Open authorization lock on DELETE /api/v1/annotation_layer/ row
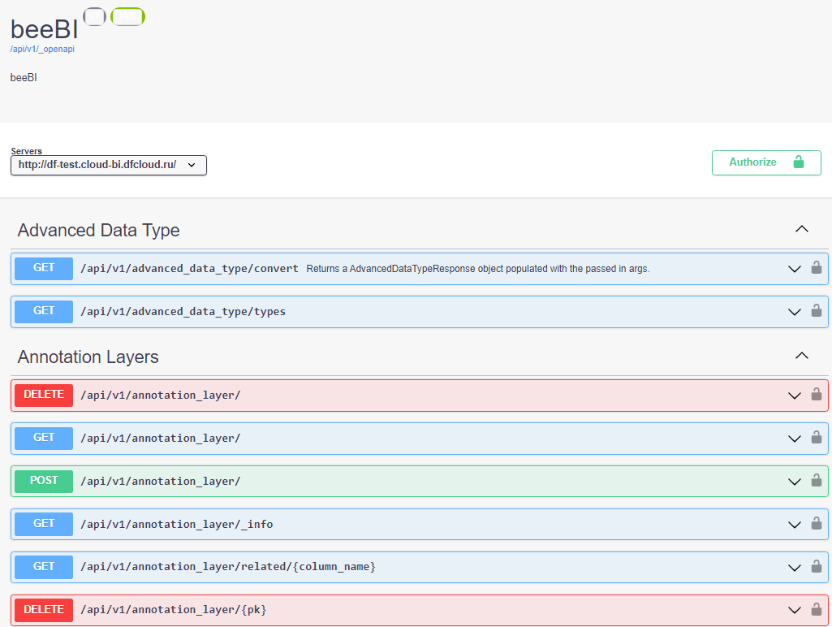 point(816,395)
